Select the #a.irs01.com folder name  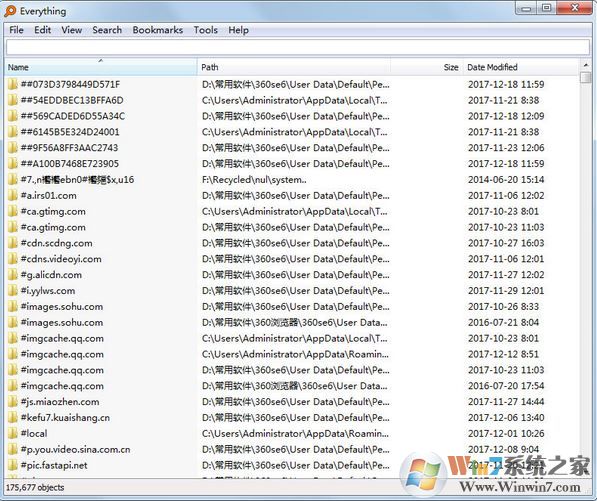tap(49, 195)
